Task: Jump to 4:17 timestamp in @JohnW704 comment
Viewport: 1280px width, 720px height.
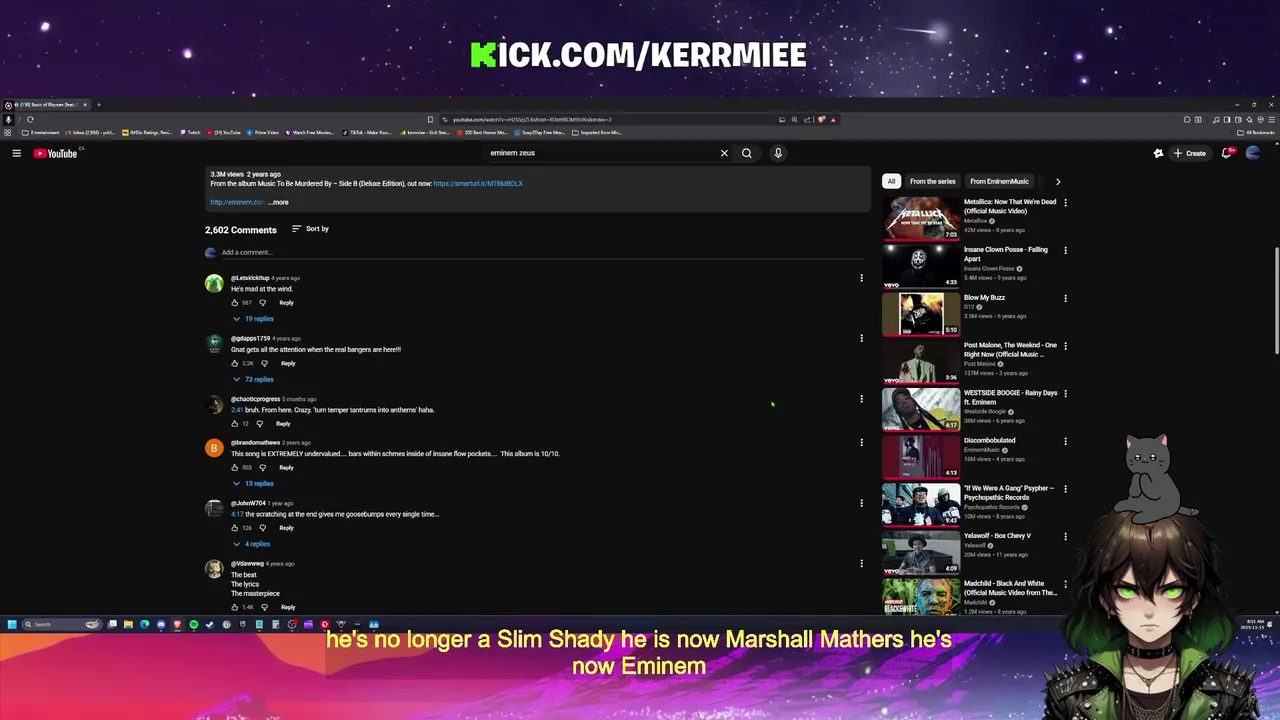Action: tap(237, 515)
